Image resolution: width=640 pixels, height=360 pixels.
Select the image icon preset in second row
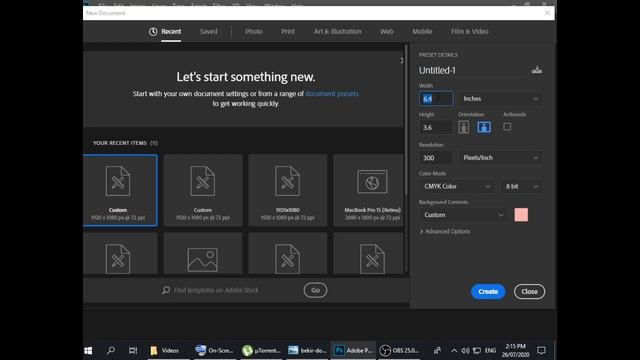coord(203,253)
